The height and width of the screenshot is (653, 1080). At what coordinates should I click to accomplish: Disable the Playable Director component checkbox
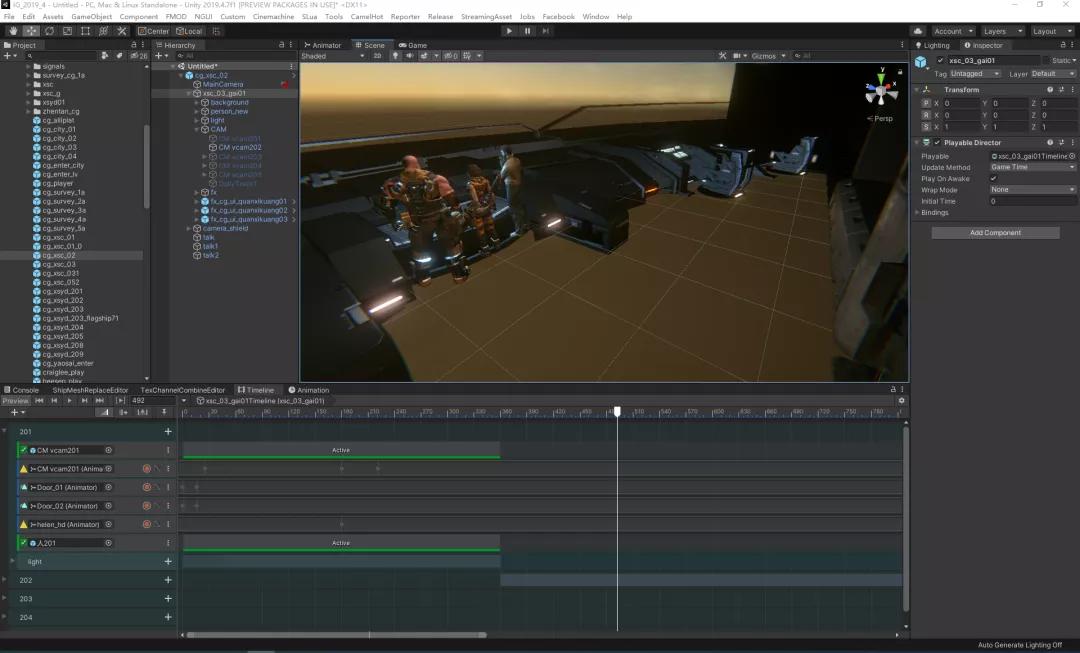pyautogui.click(x=937, y=143)
